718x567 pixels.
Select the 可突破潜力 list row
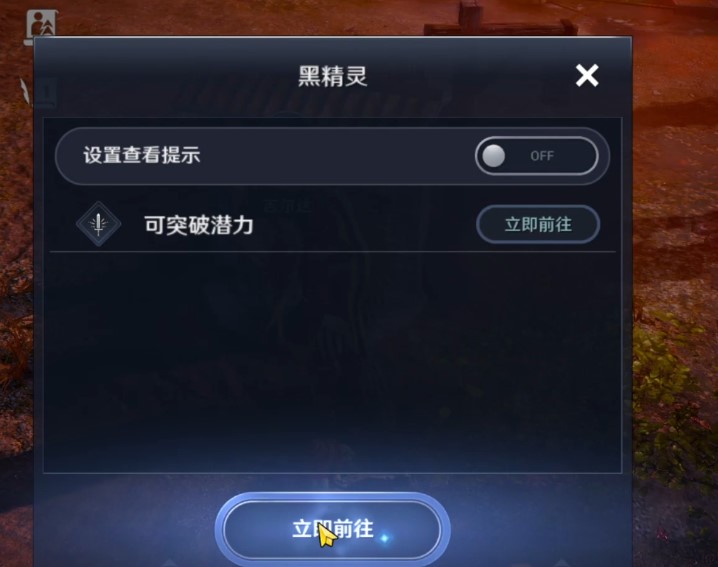(332, 224)
